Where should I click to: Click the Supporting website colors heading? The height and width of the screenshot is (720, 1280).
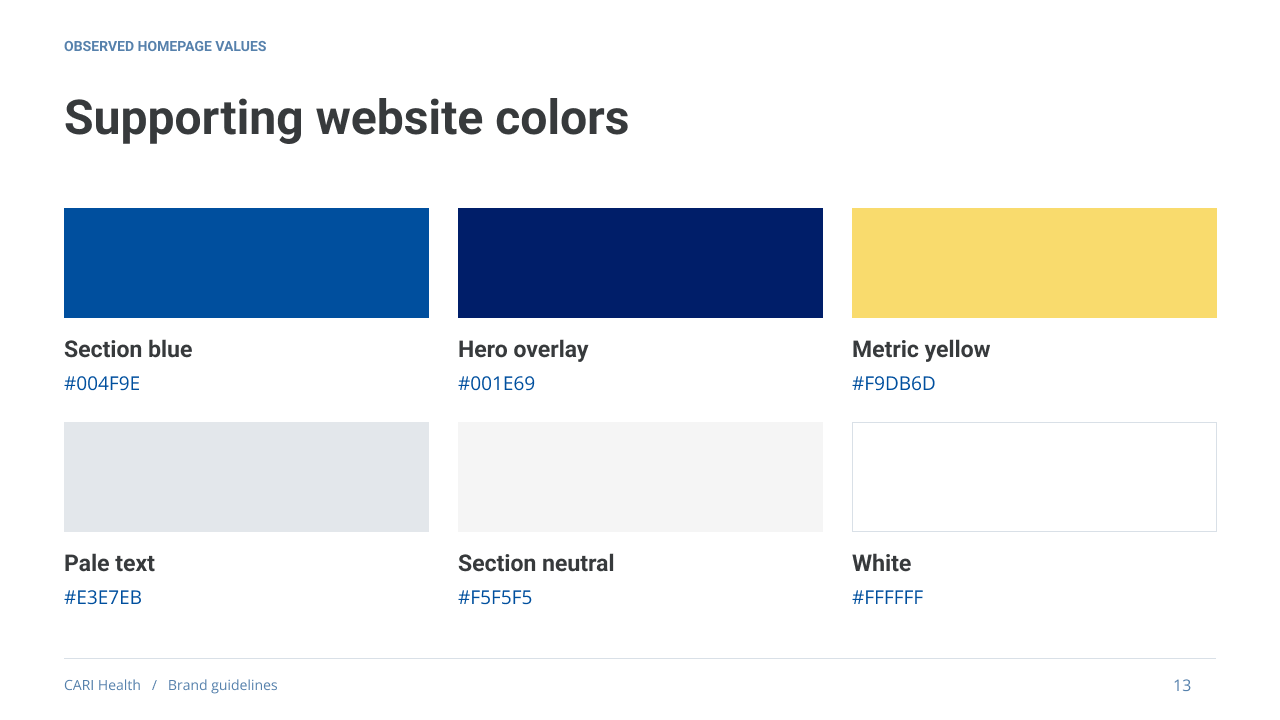[346, 118]
